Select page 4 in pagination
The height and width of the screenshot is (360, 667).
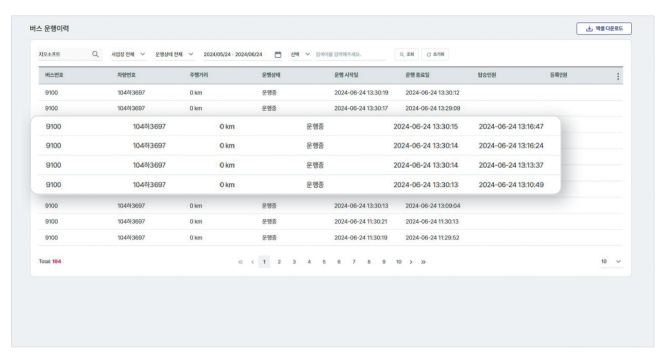pyautogui.click(x=309, y=262)
